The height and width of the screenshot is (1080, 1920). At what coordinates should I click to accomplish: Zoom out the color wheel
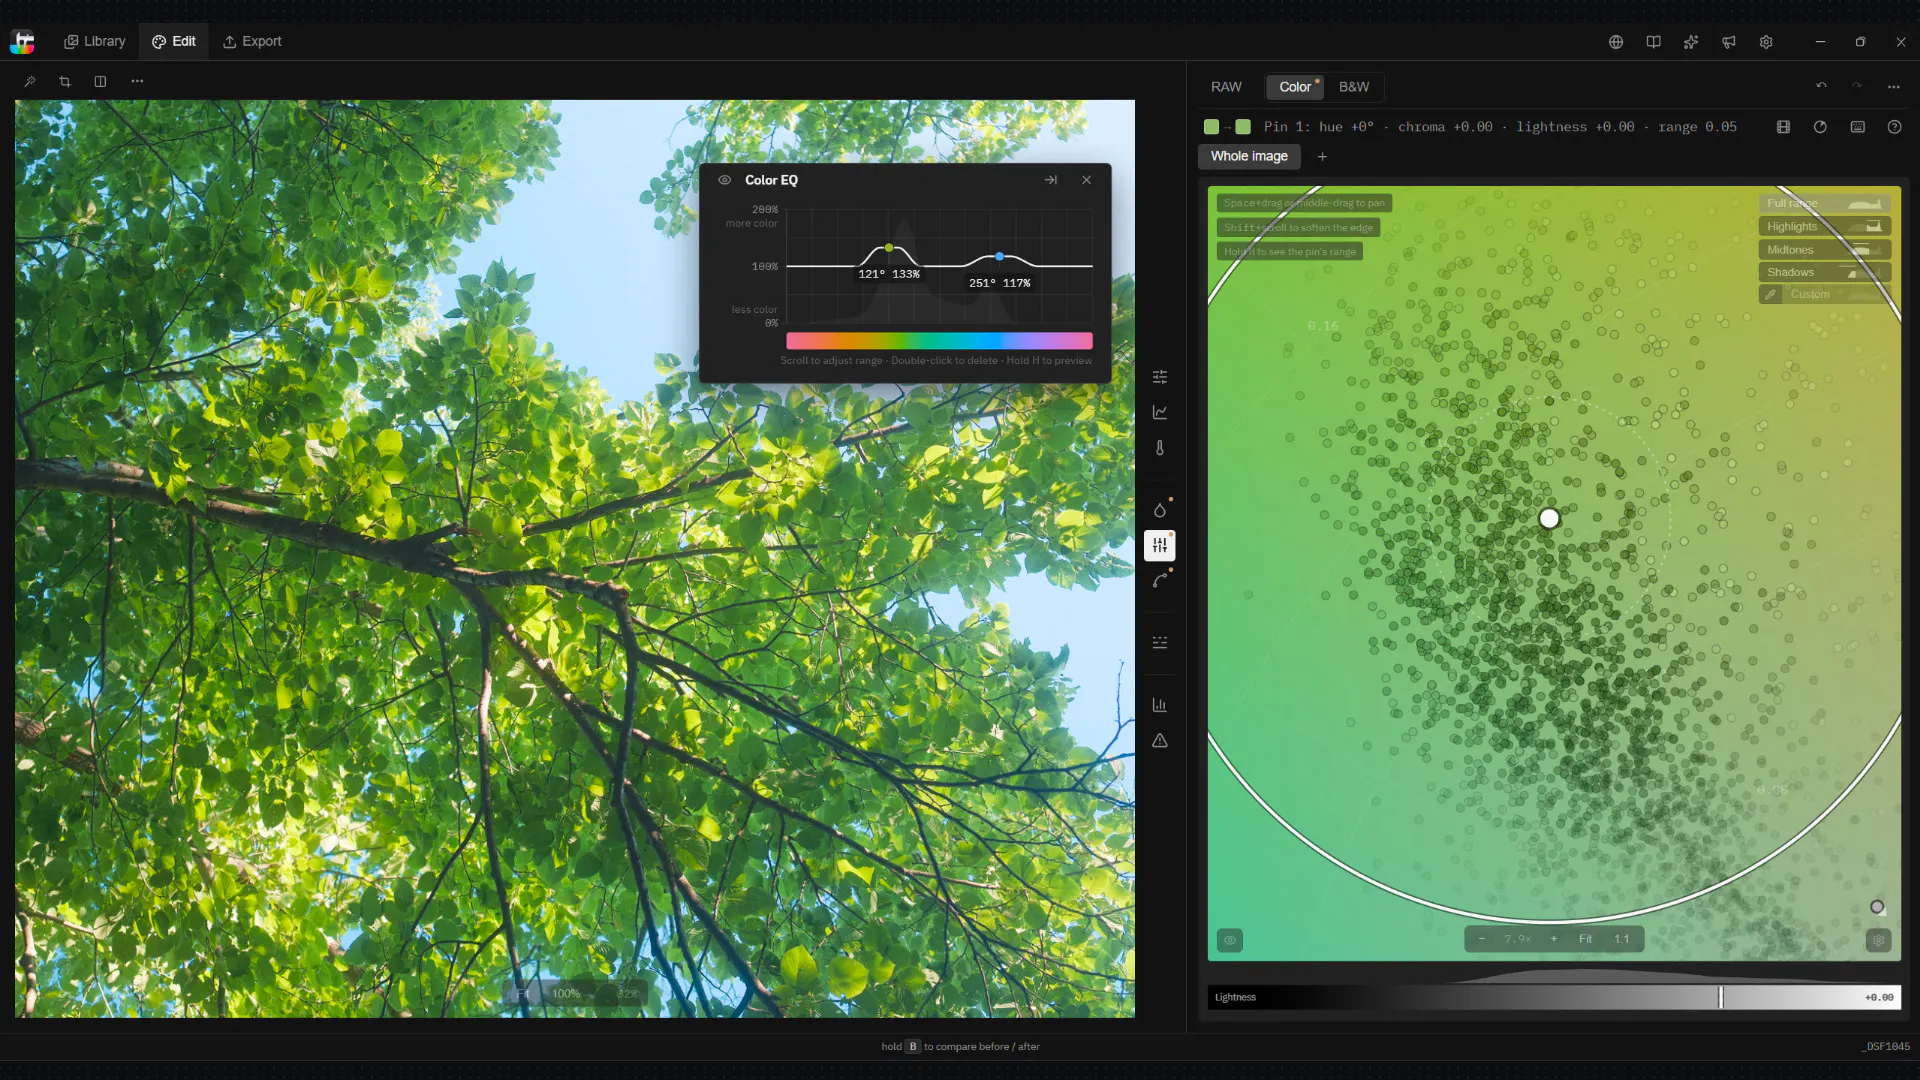tap(1482, 939)
